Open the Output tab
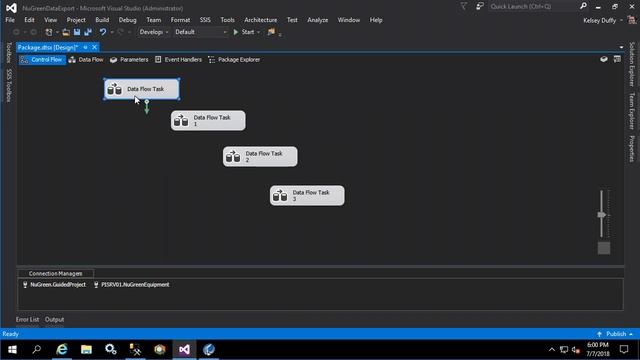The height and width of the screenshot is (360, 640). tap(54, 320)
